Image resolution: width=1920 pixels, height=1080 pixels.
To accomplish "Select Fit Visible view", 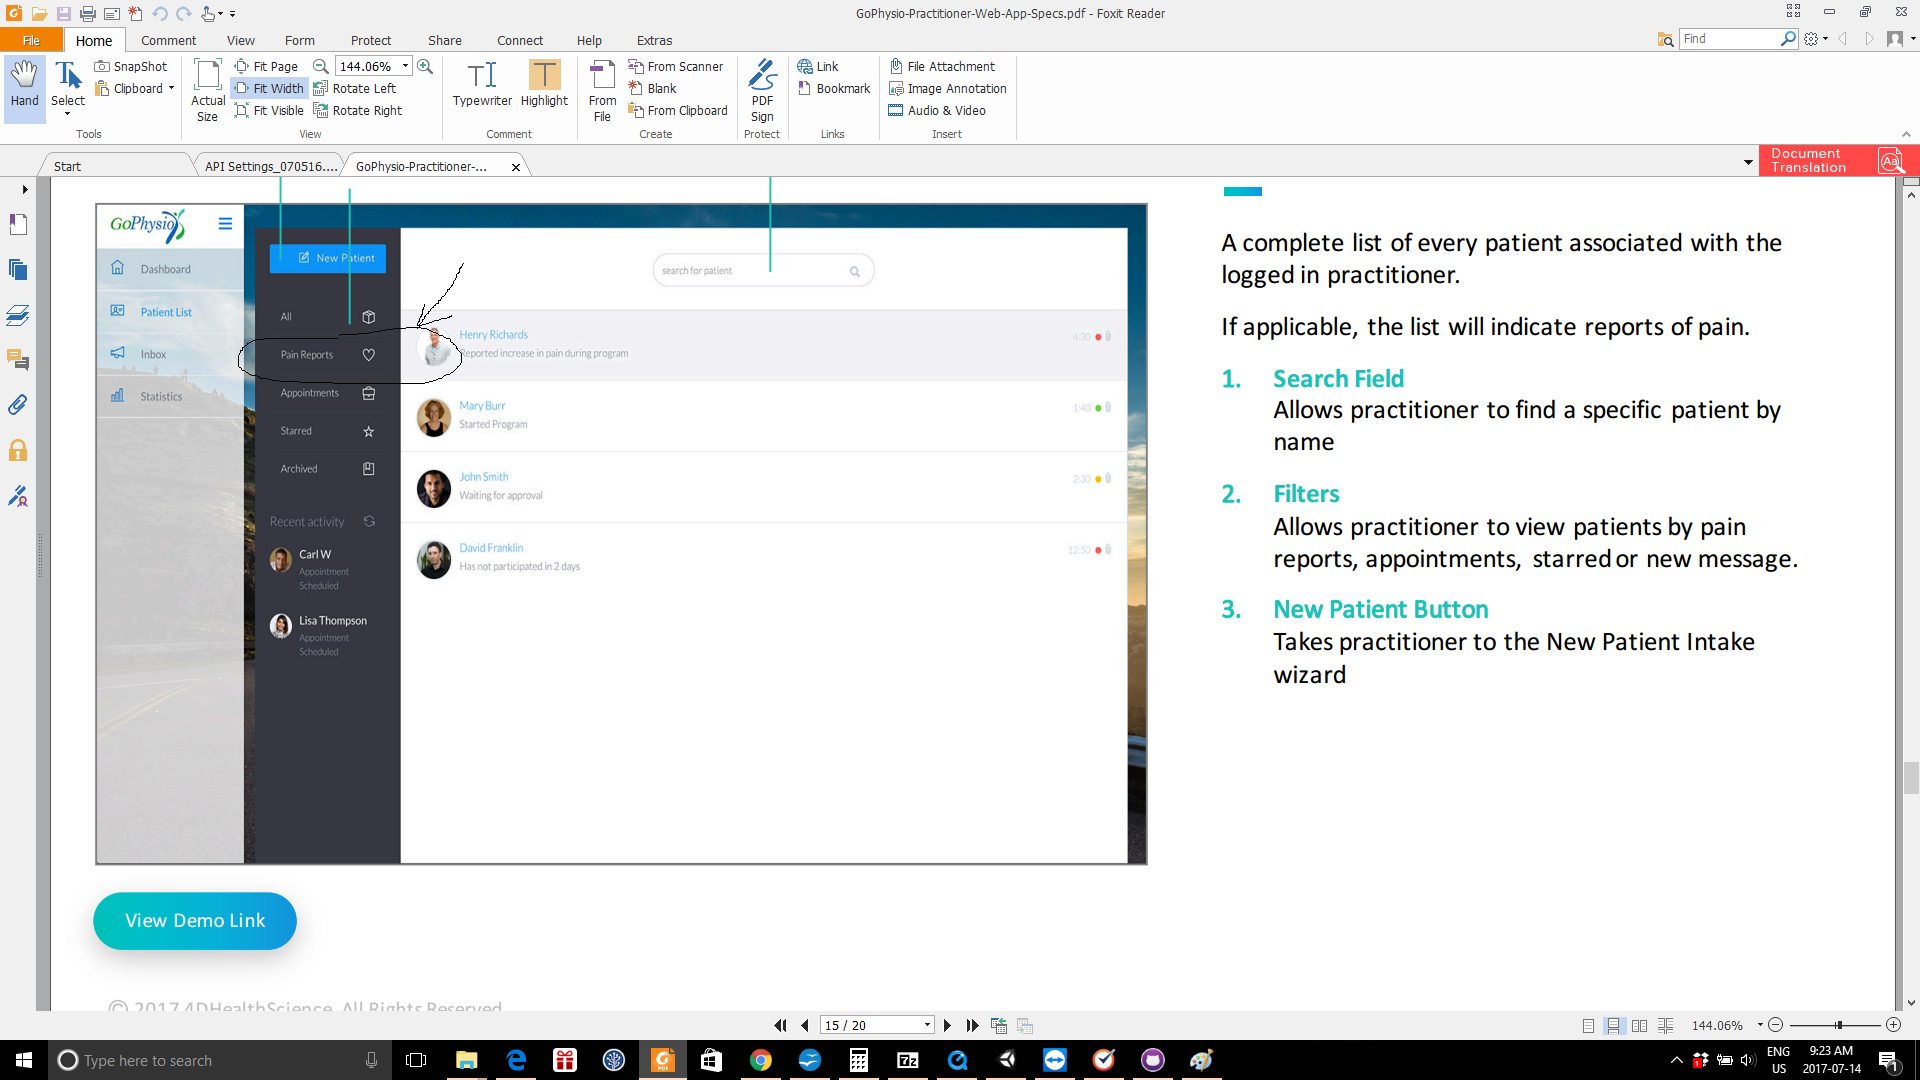I will click(269, 110).
